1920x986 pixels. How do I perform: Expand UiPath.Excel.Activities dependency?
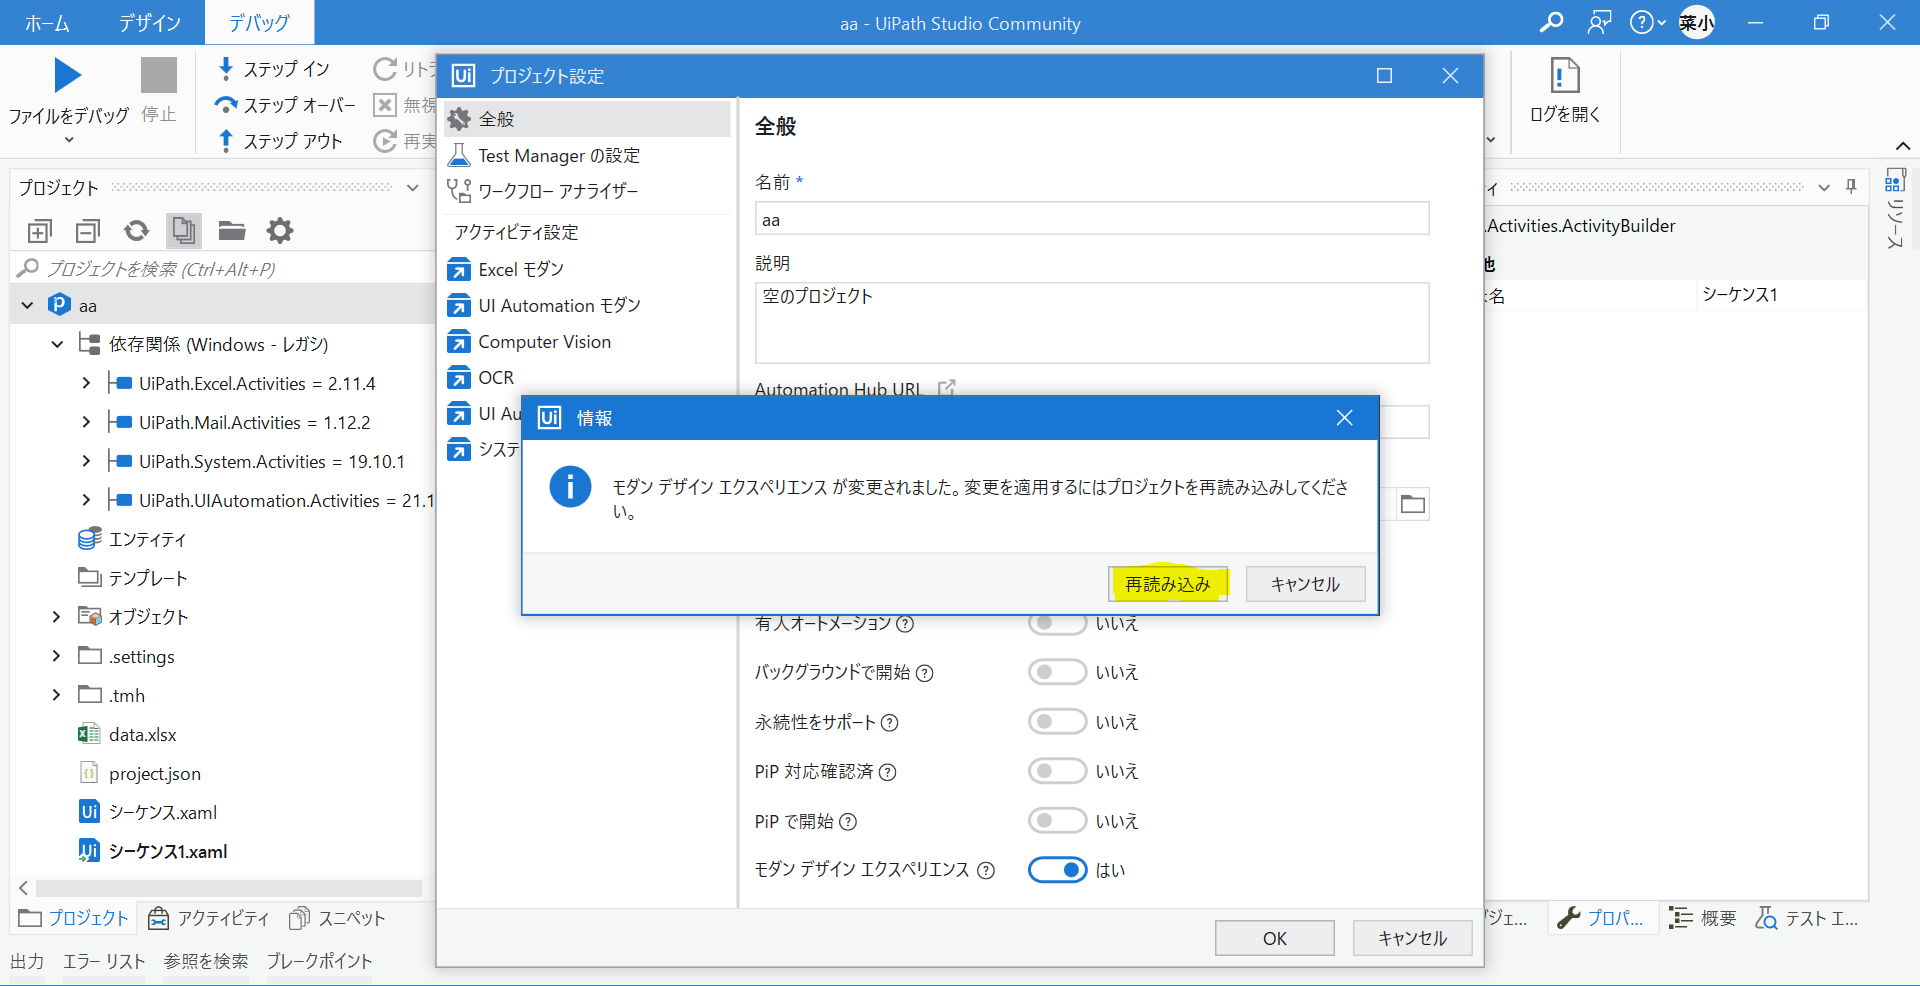[x=86, y=383]
